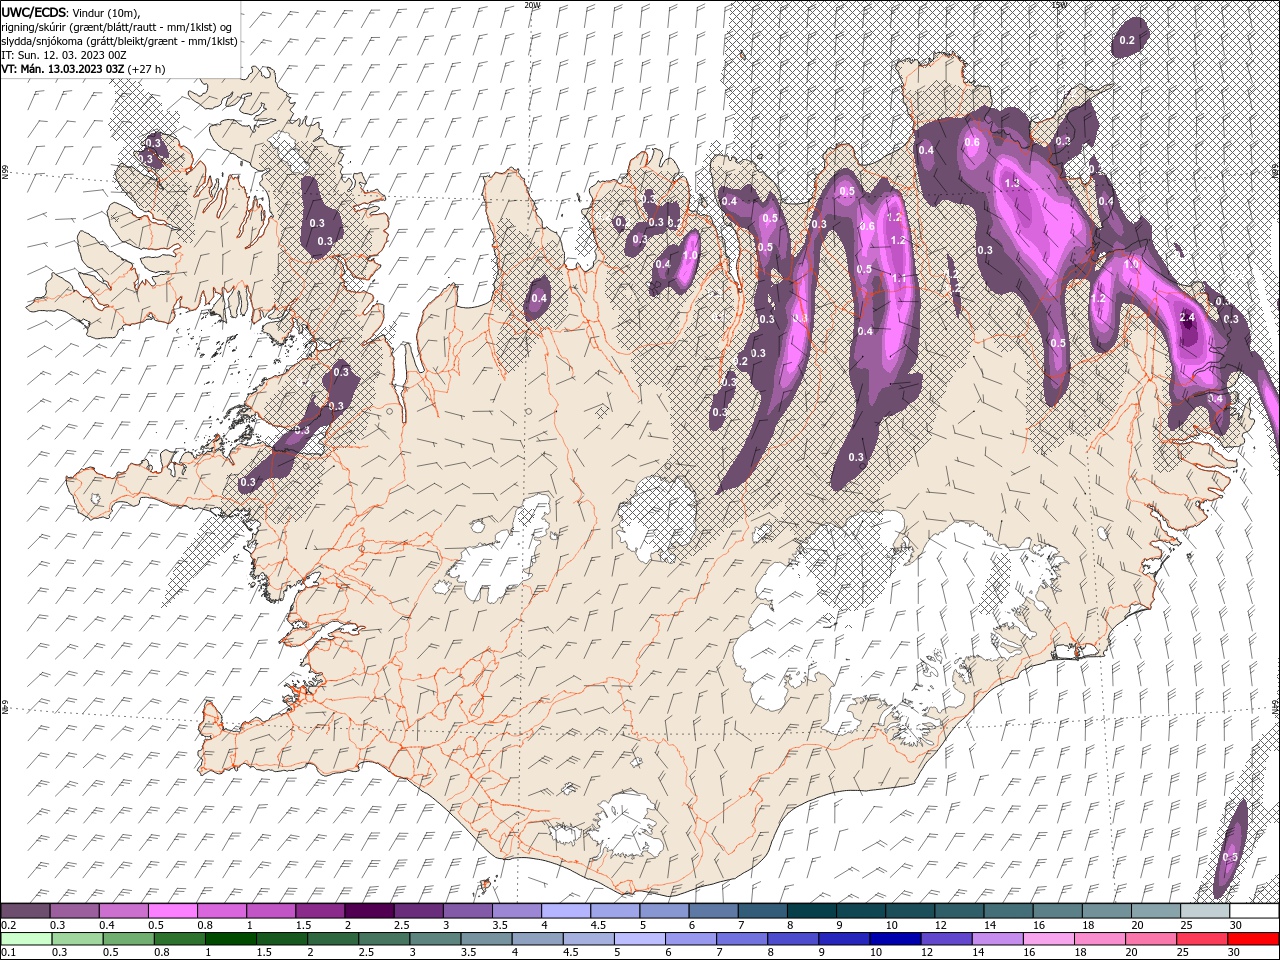Select deep blue swatch between 10 and 12, lower scale

click(x=895, y=939)
